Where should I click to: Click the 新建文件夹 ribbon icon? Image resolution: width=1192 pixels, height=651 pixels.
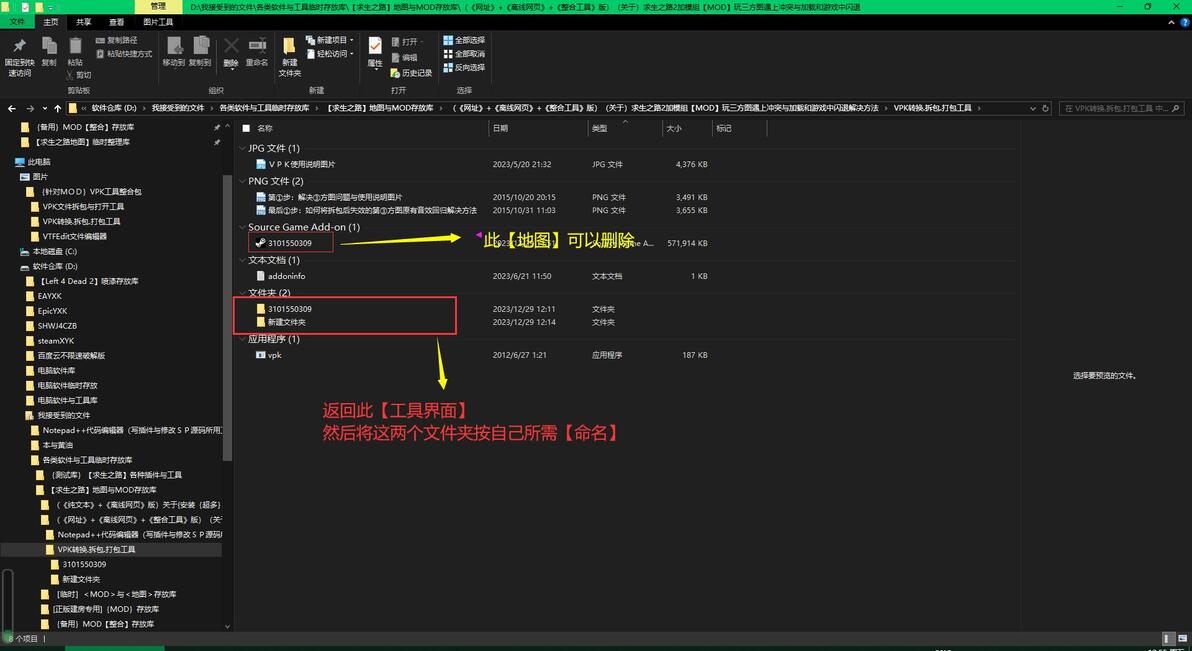[290, 47]
